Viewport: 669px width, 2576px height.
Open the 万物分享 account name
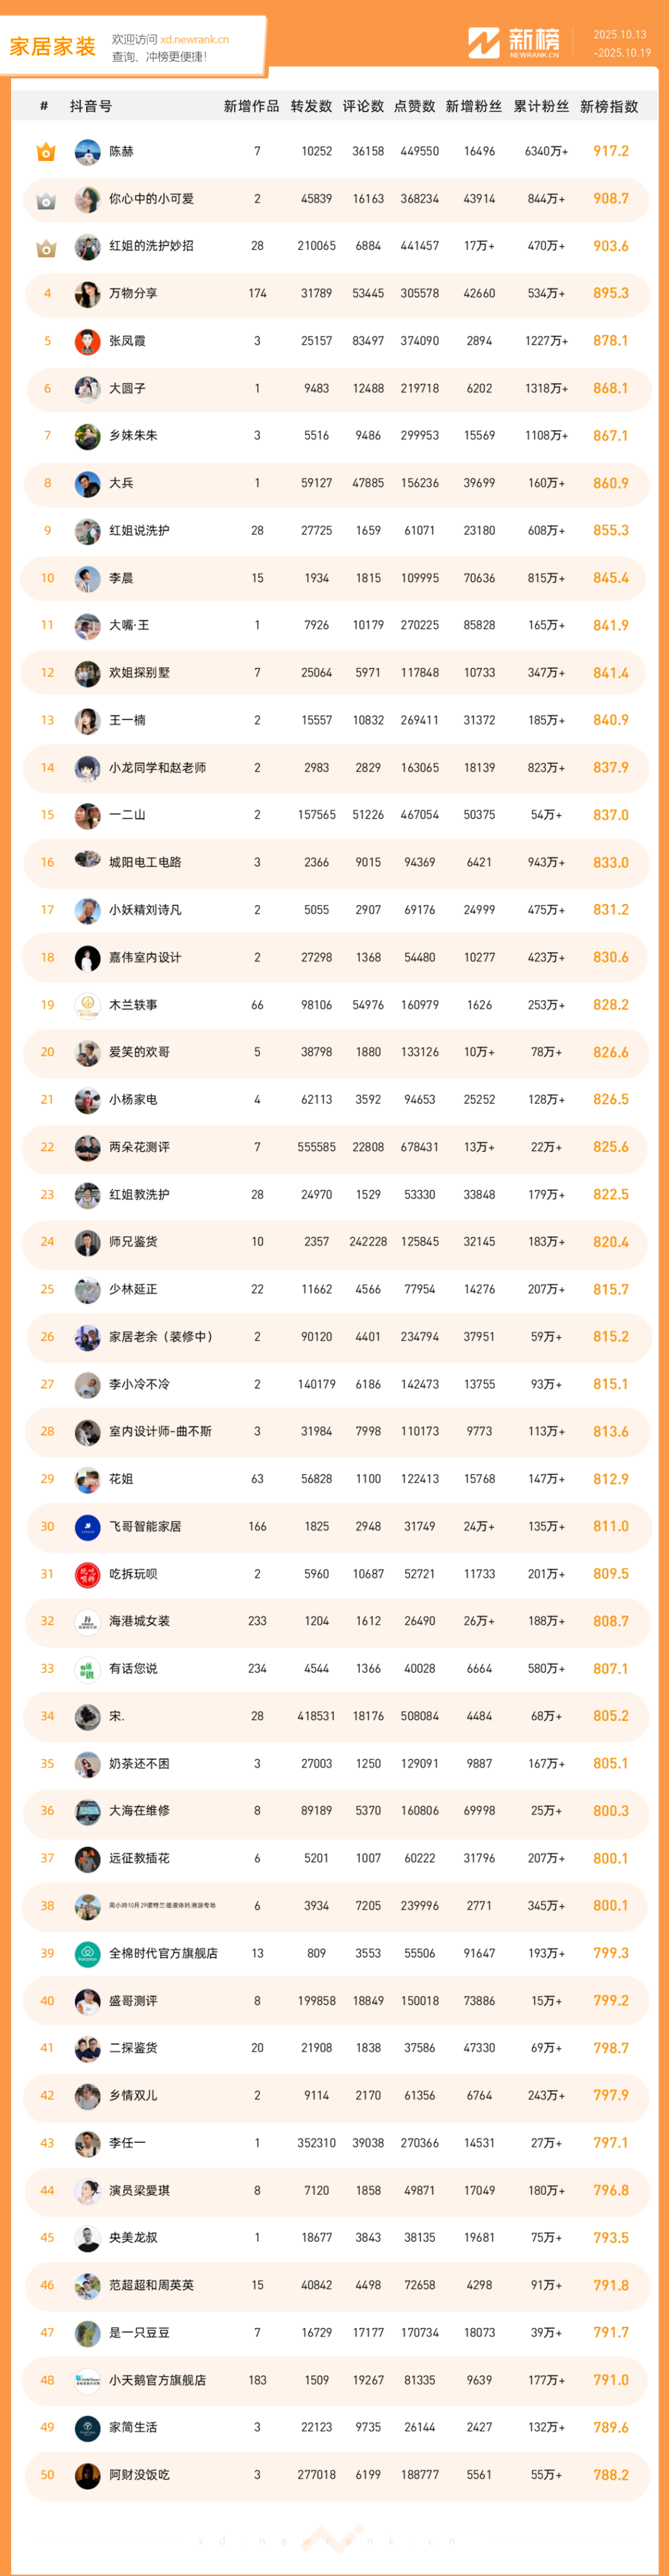(x=133, y=294)
